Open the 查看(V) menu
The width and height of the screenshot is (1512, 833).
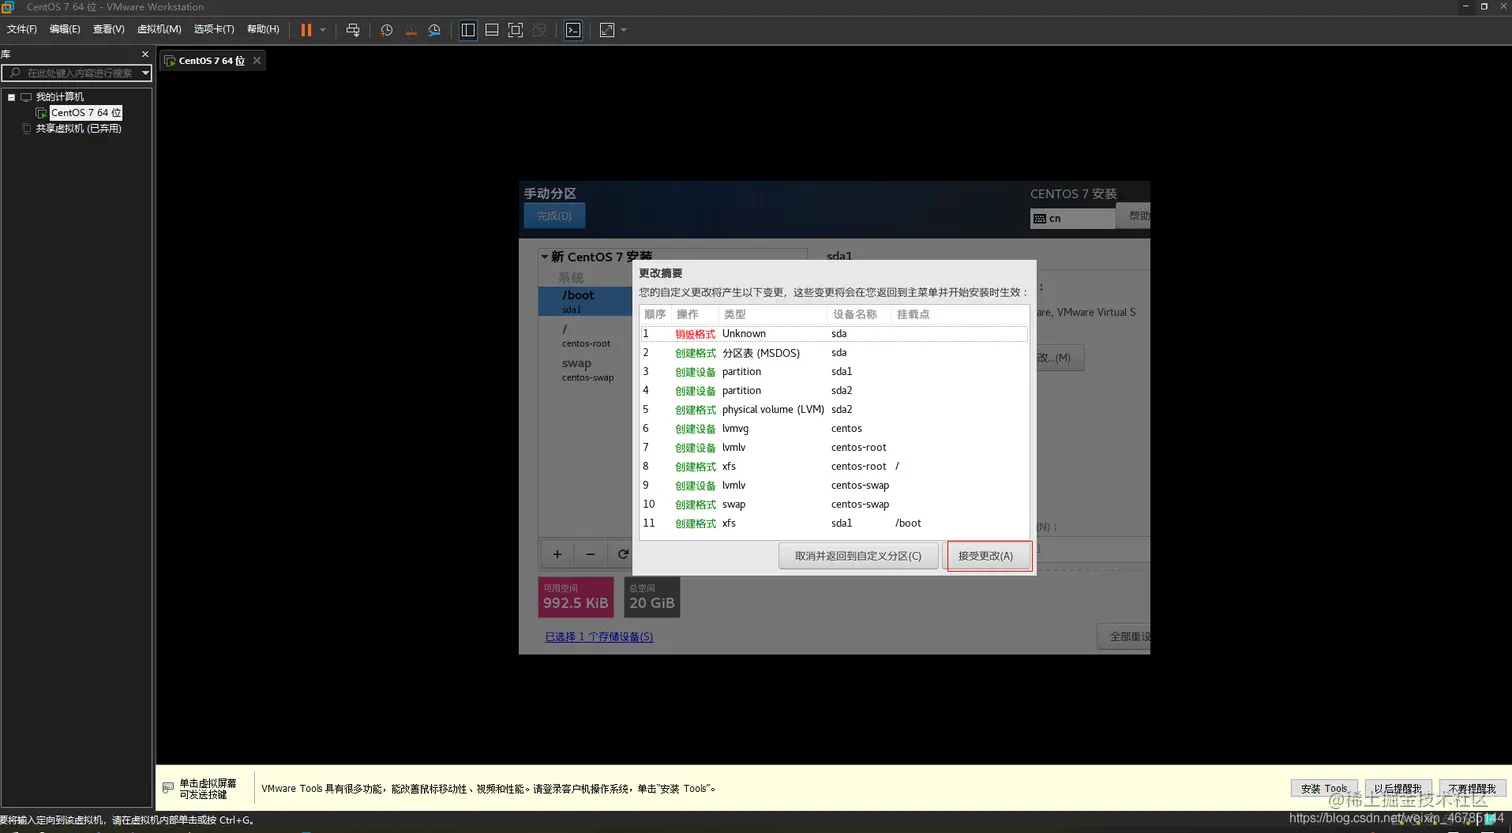[109, 29]
